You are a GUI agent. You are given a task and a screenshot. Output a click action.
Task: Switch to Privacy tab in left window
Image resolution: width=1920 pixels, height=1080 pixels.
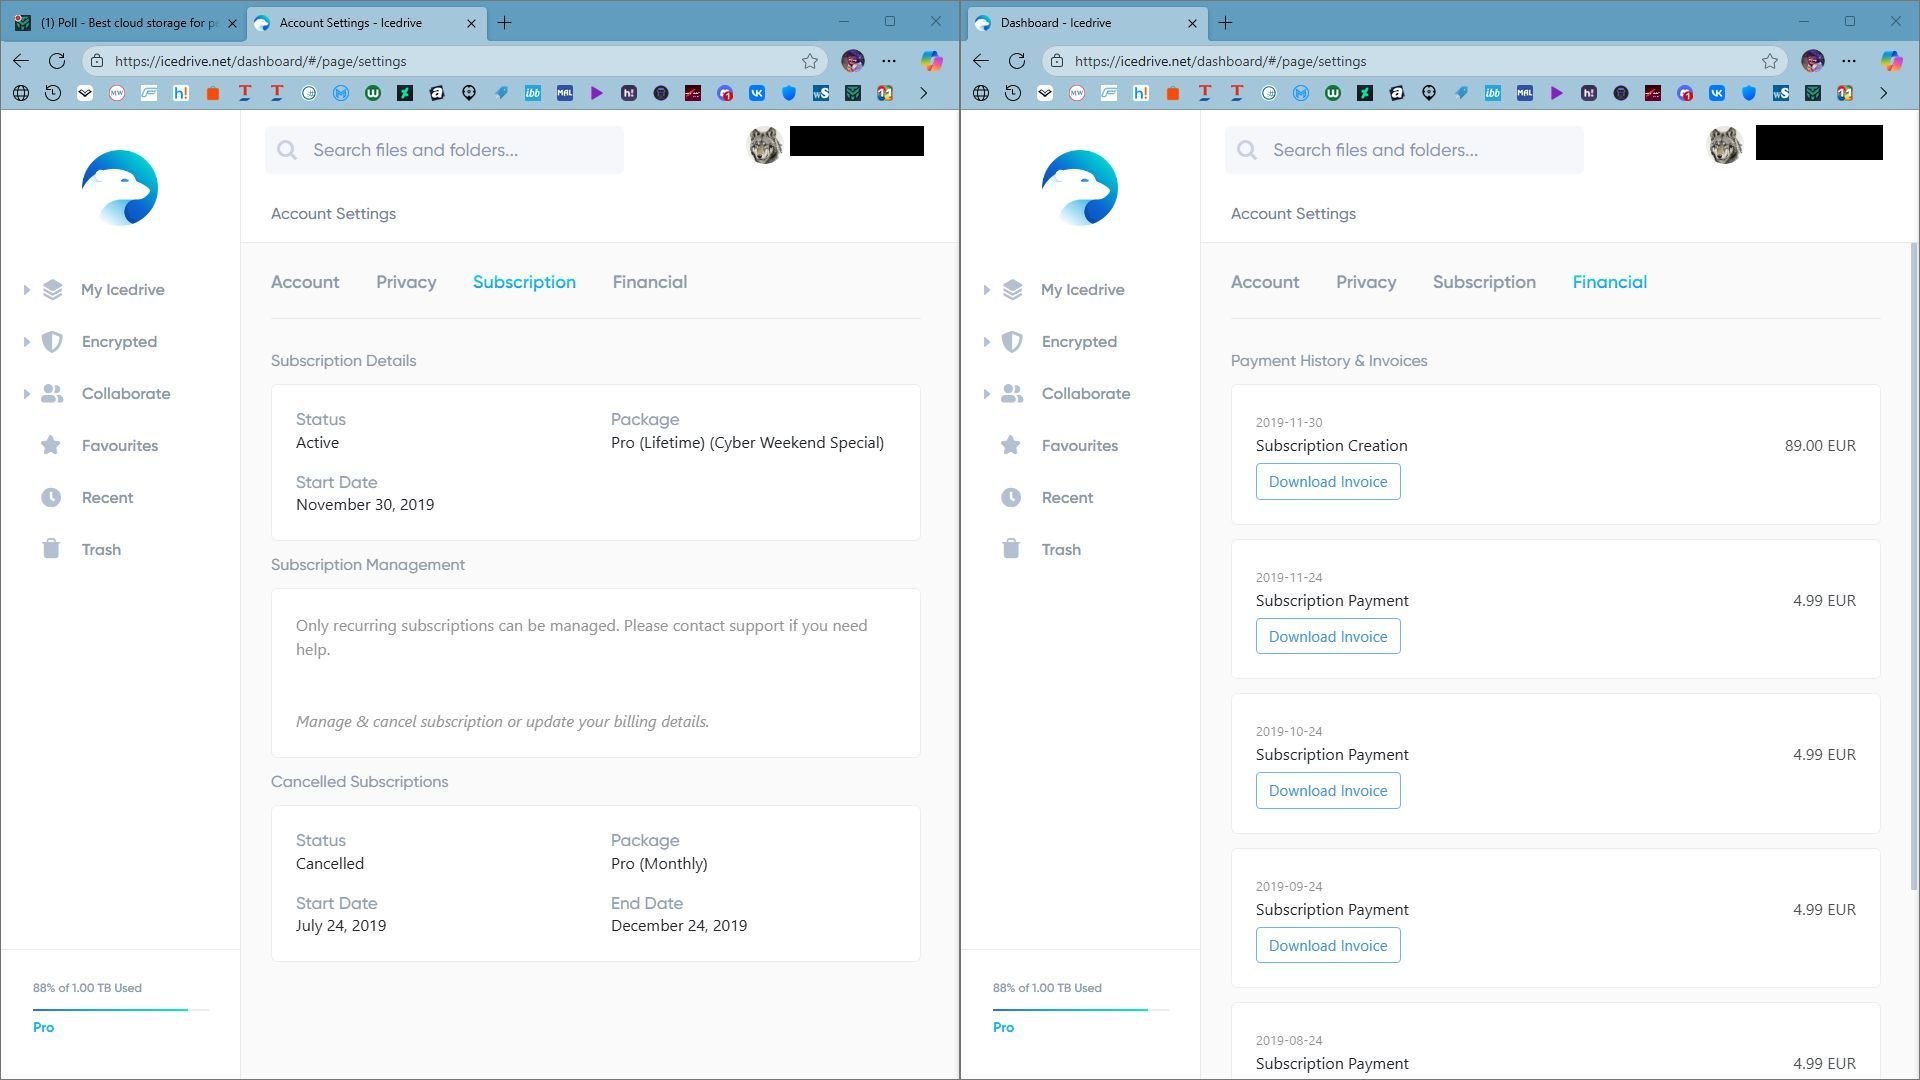(406, 282)
